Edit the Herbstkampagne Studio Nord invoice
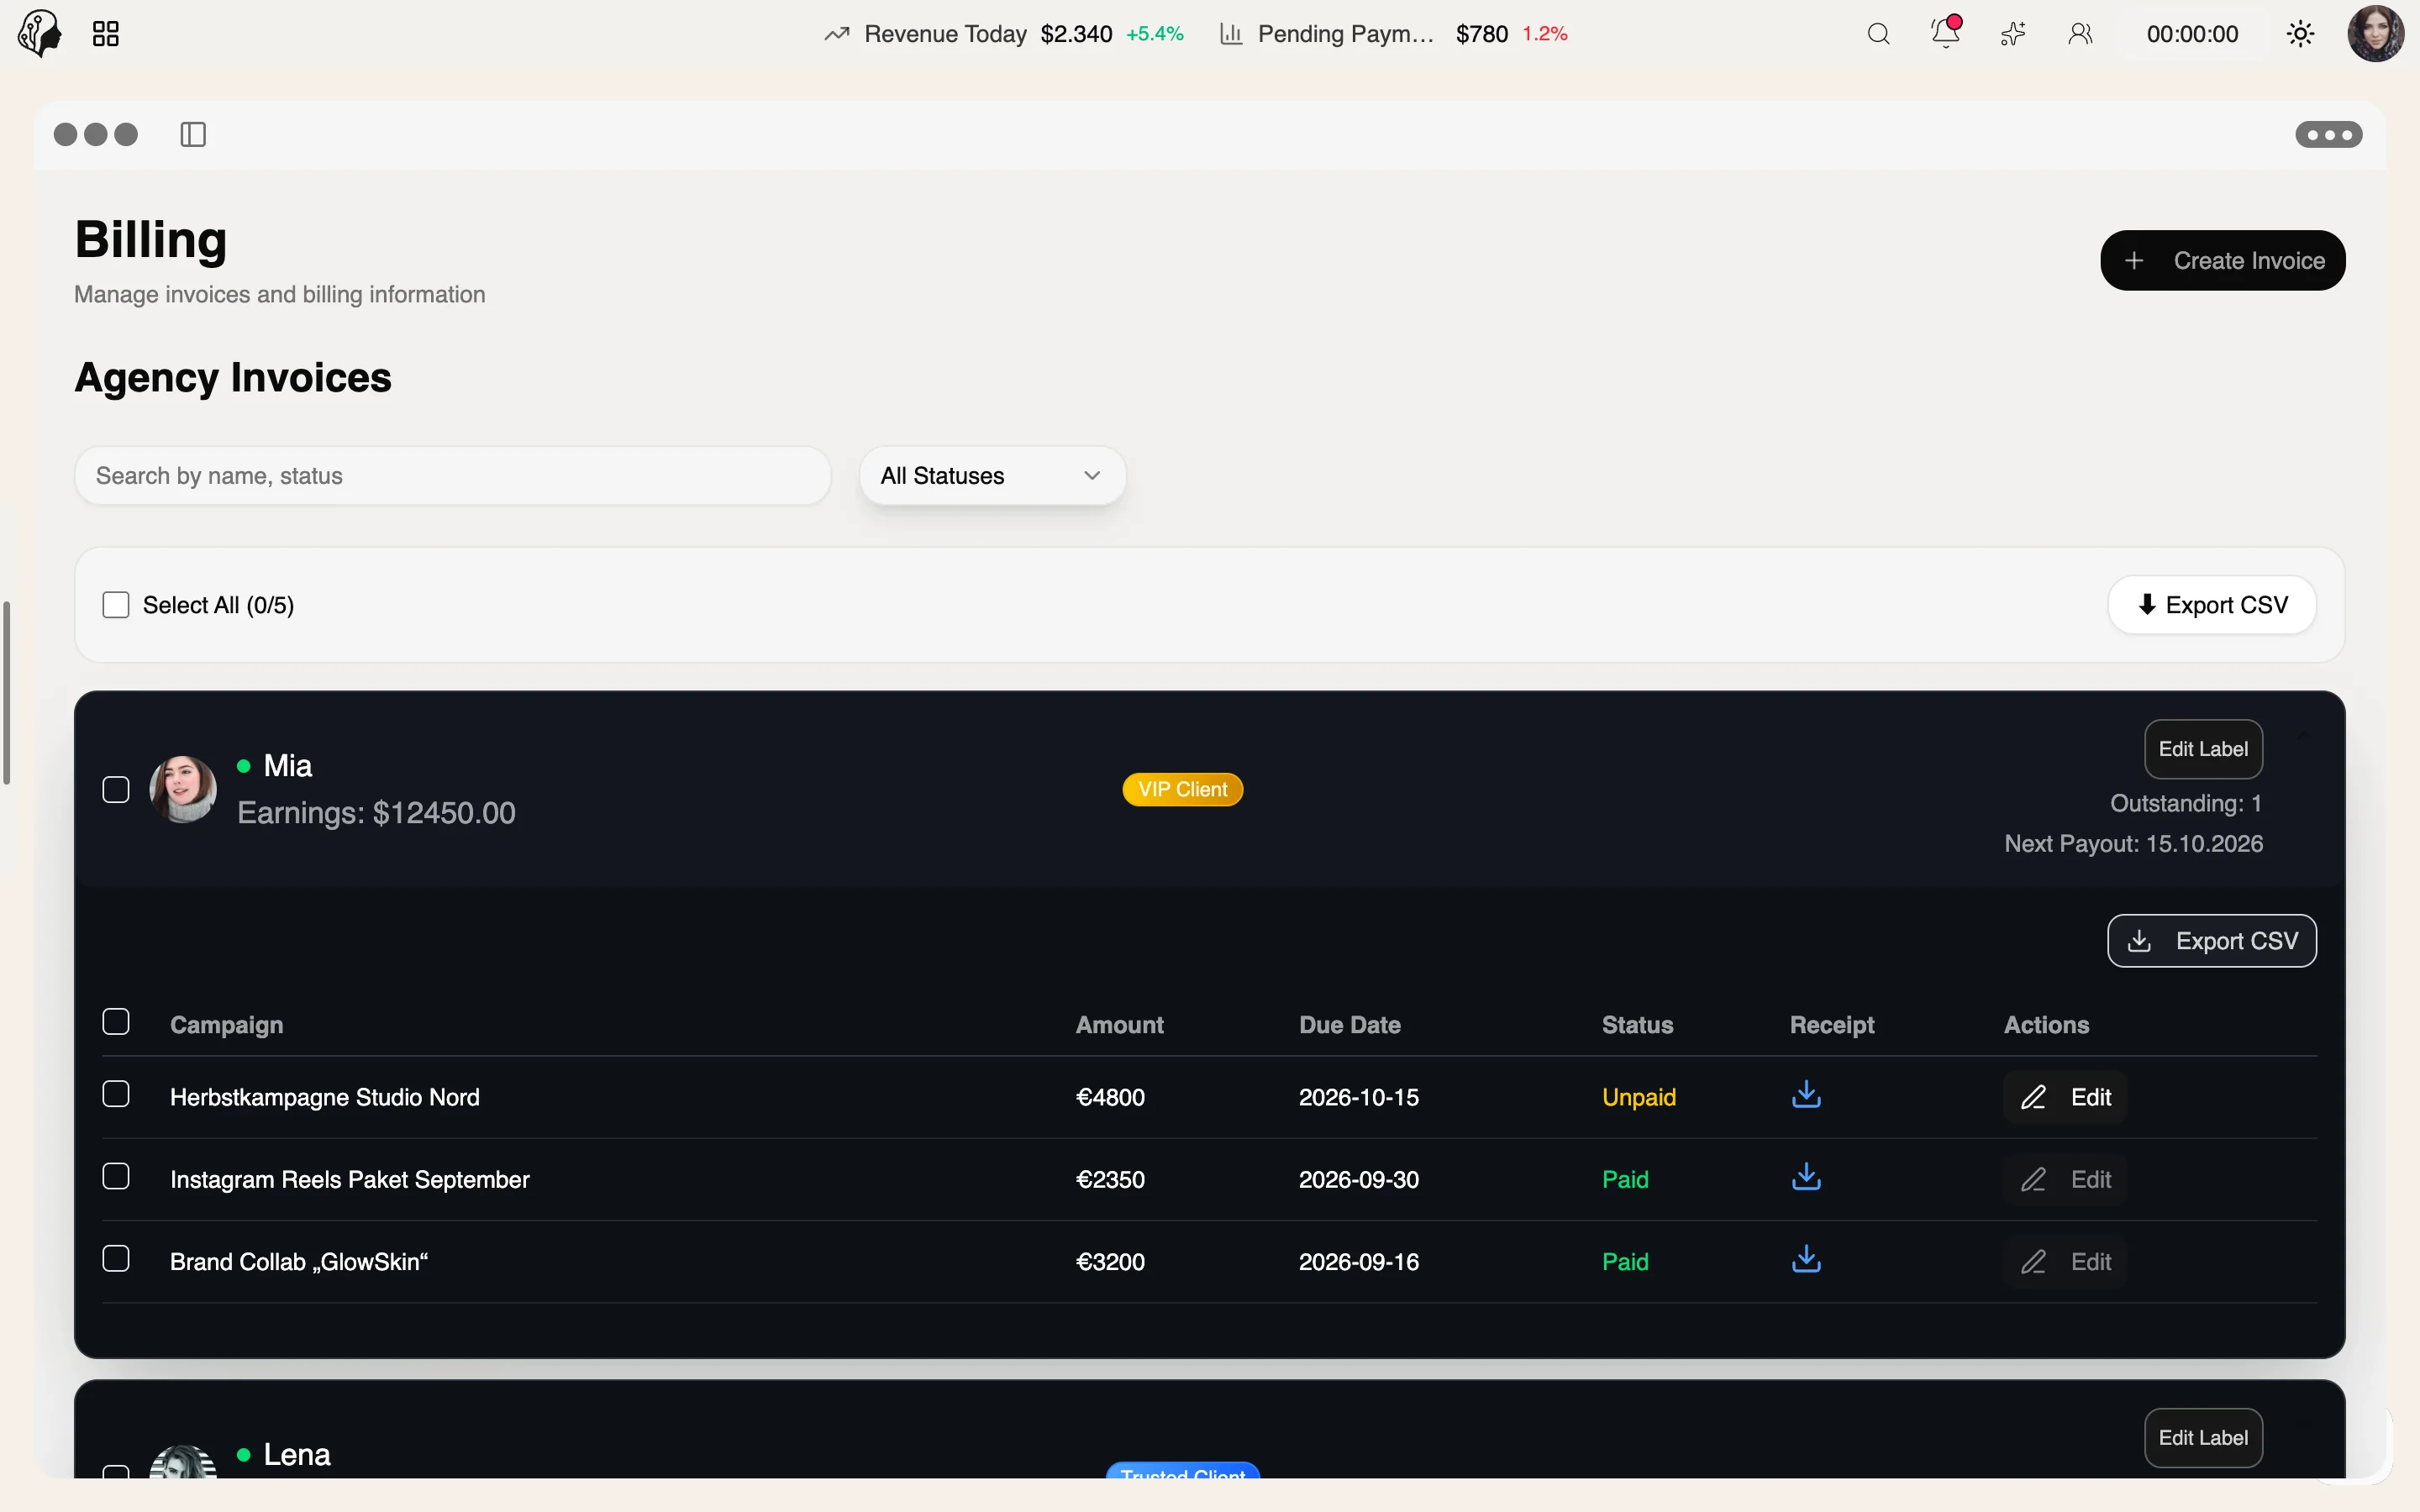 coord(2065,1097)
